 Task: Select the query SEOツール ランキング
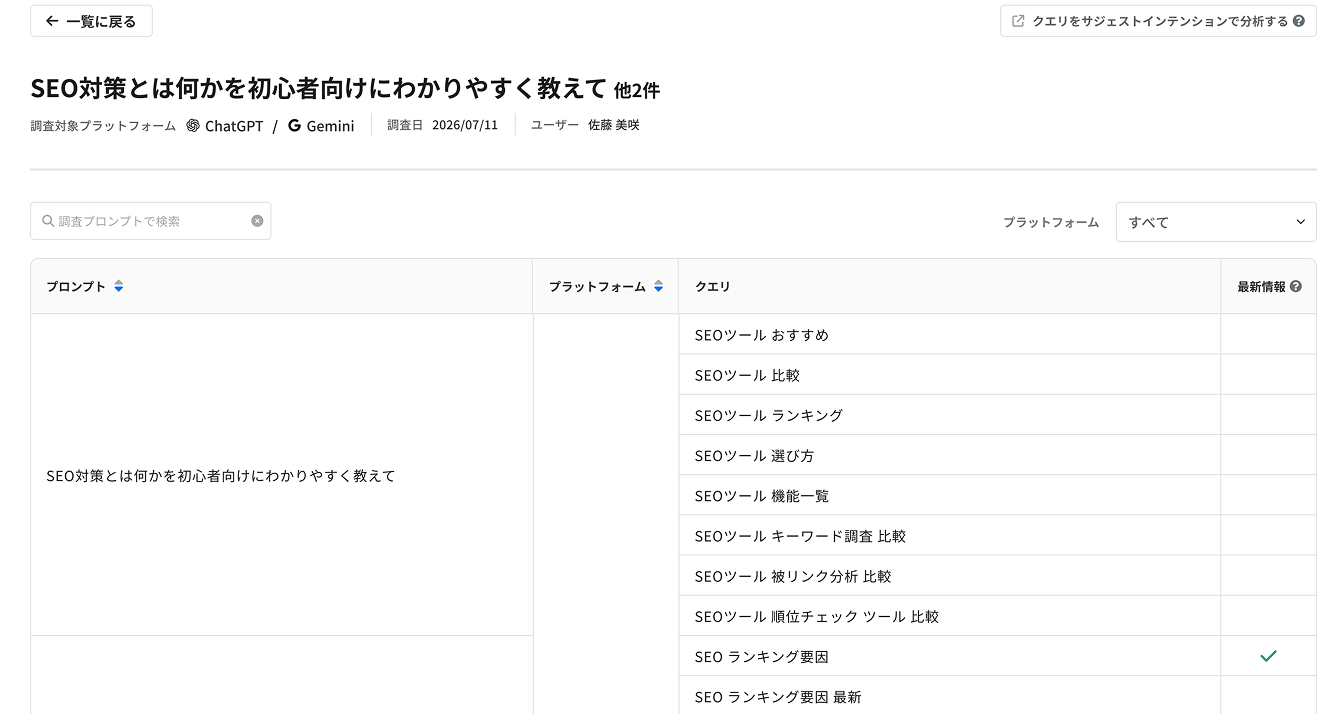pyautogui.click(x=769, y=415)
